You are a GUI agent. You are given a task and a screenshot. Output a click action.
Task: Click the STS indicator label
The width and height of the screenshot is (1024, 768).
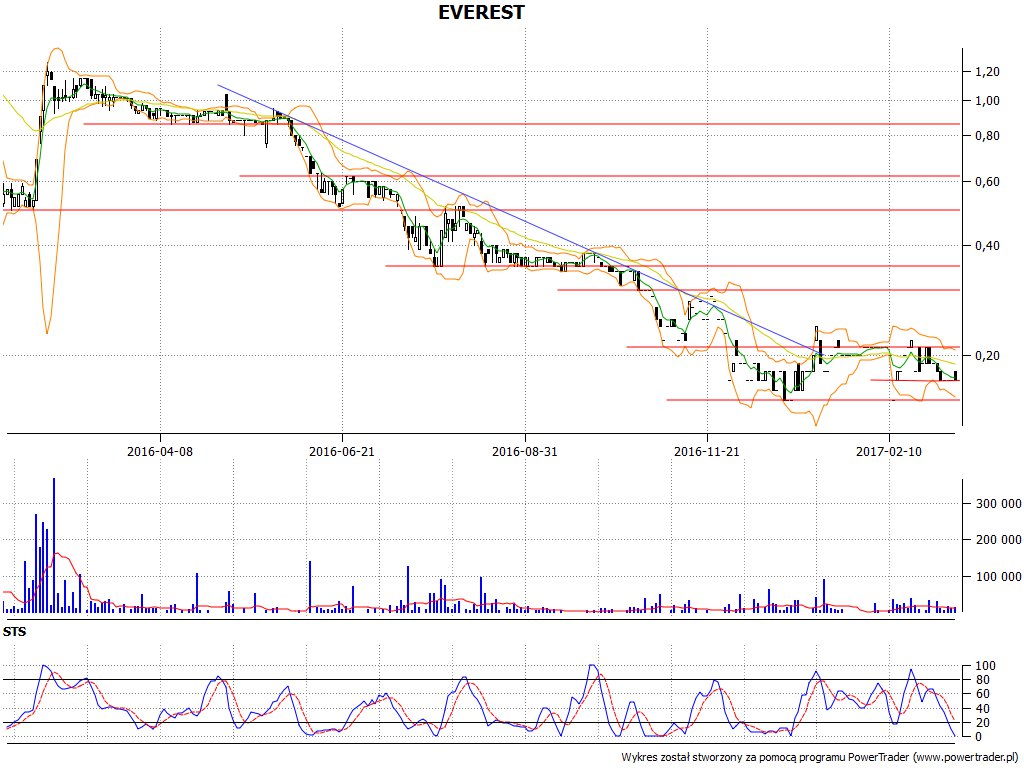(14, 632)
